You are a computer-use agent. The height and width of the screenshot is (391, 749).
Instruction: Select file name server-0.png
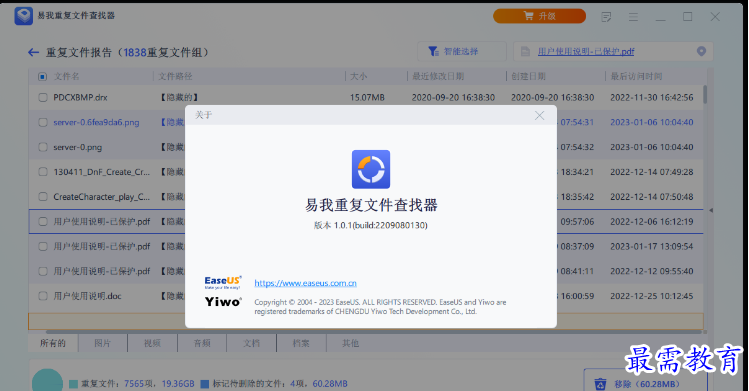point(77,147)
